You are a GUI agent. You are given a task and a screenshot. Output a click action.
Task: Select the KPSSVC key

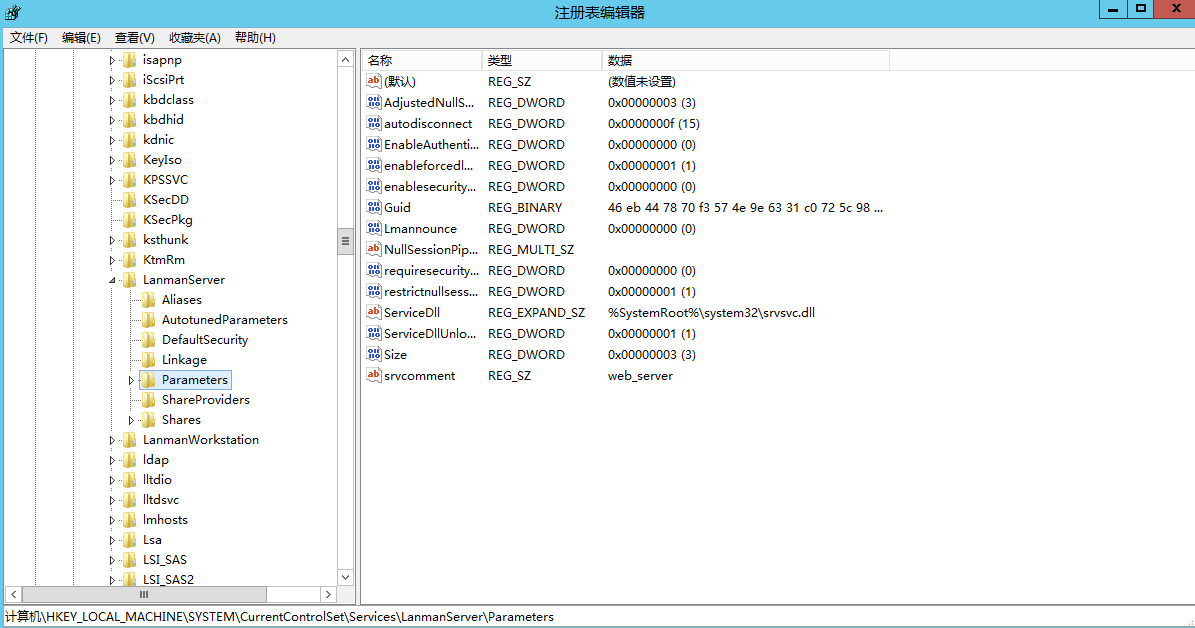165,180
